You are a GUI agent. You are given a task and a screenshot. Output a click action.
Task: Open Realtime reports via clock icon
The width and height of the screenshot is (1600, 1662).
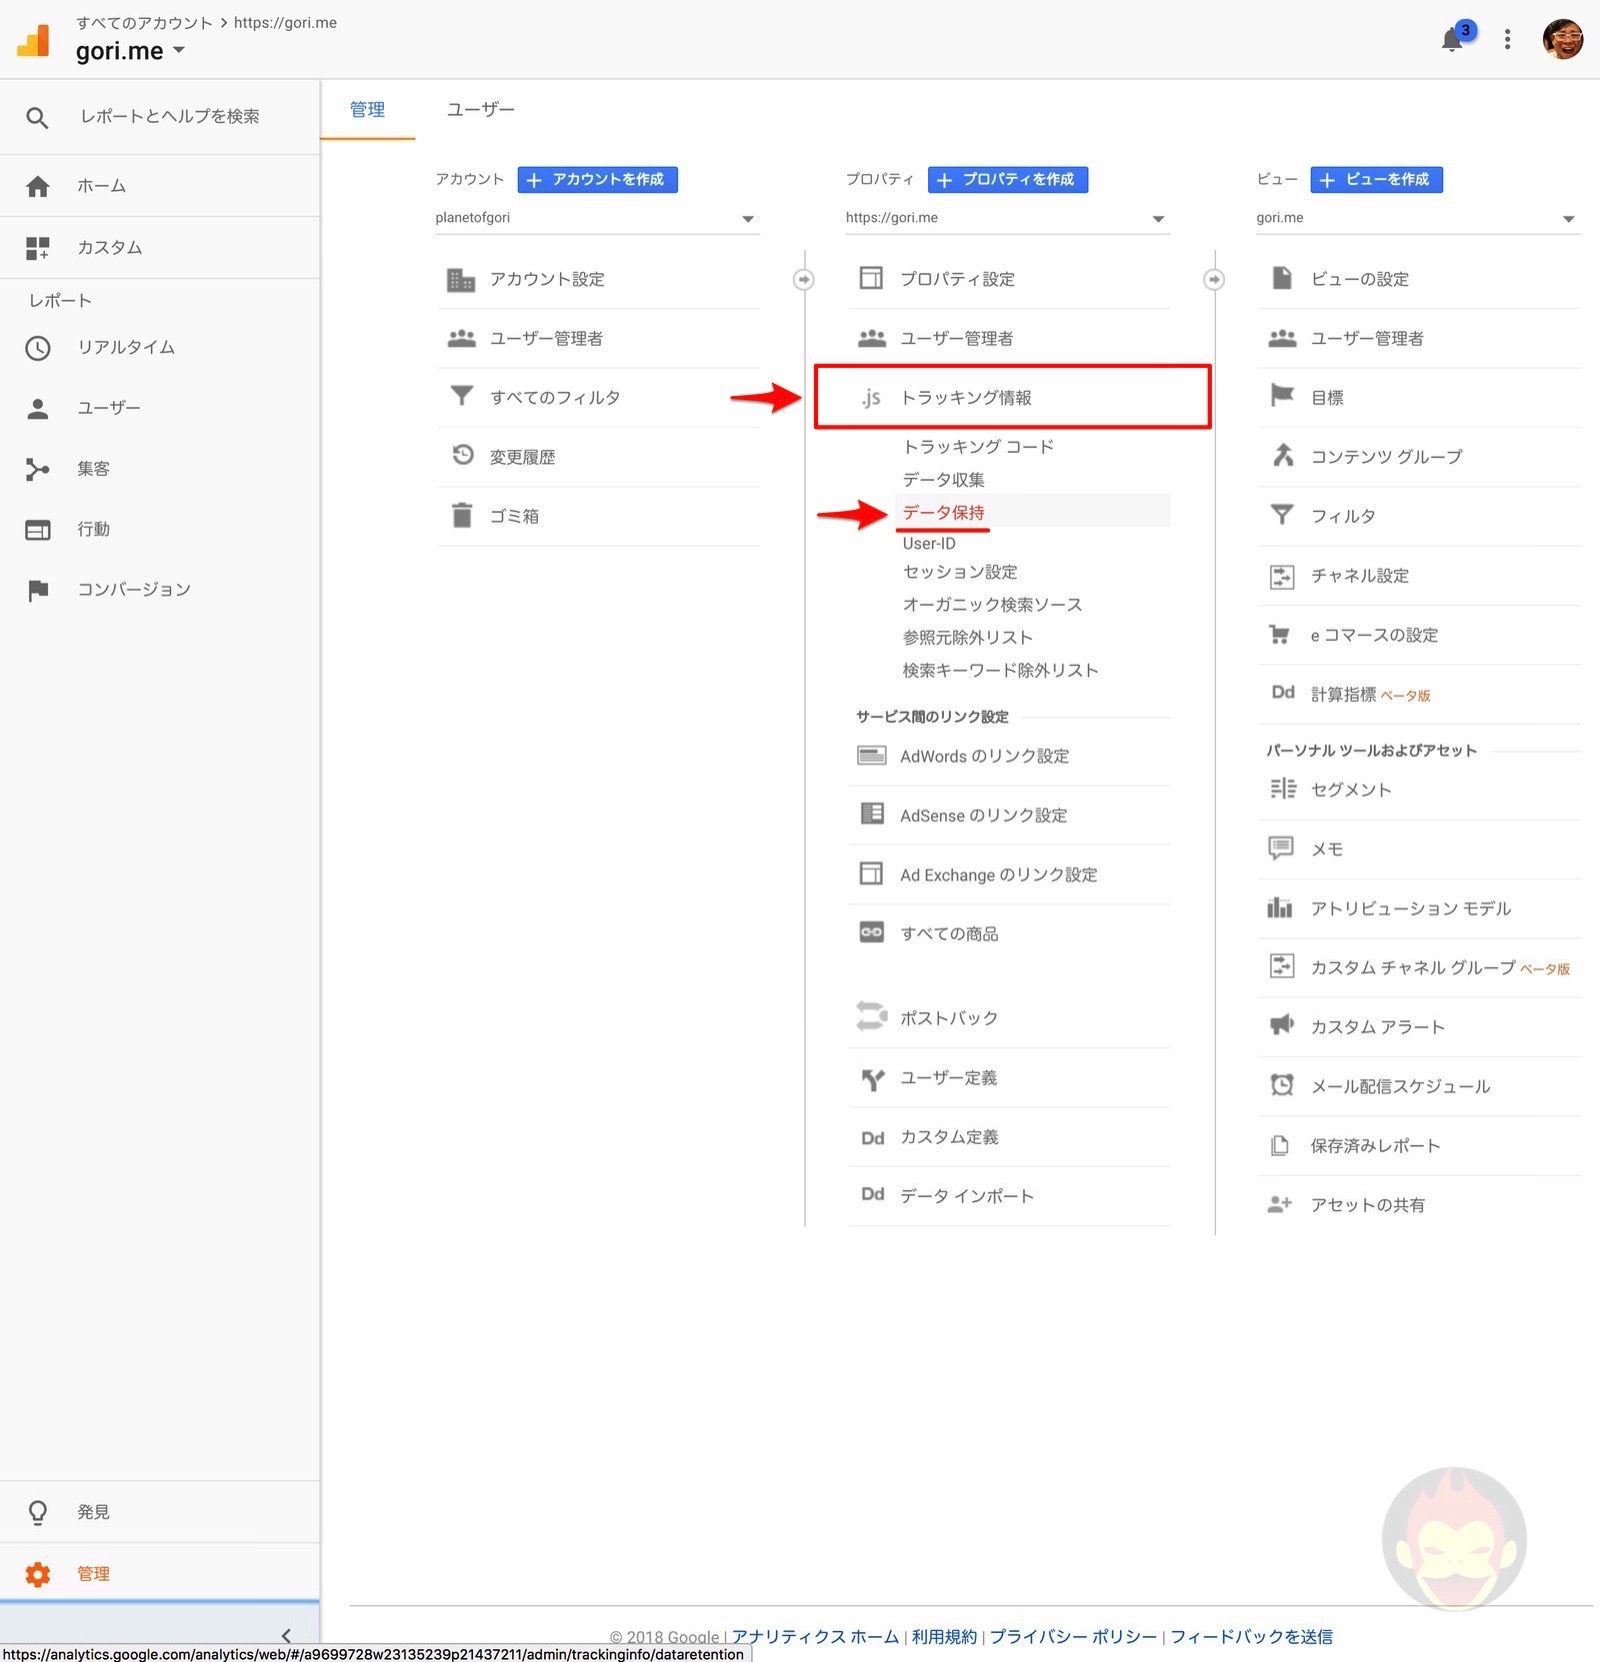click(x=38, y=347)
